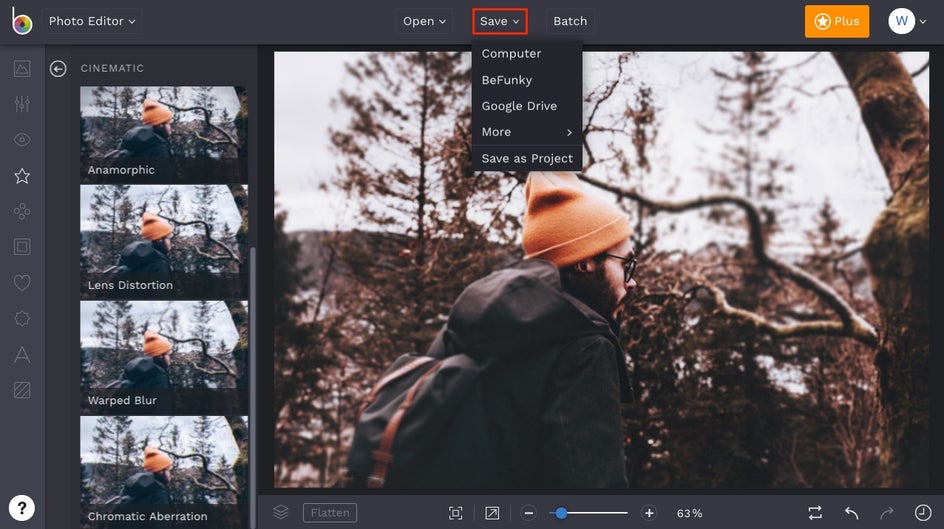Open the layers panel icon
The image size is (944, 529).
[281, 512]
